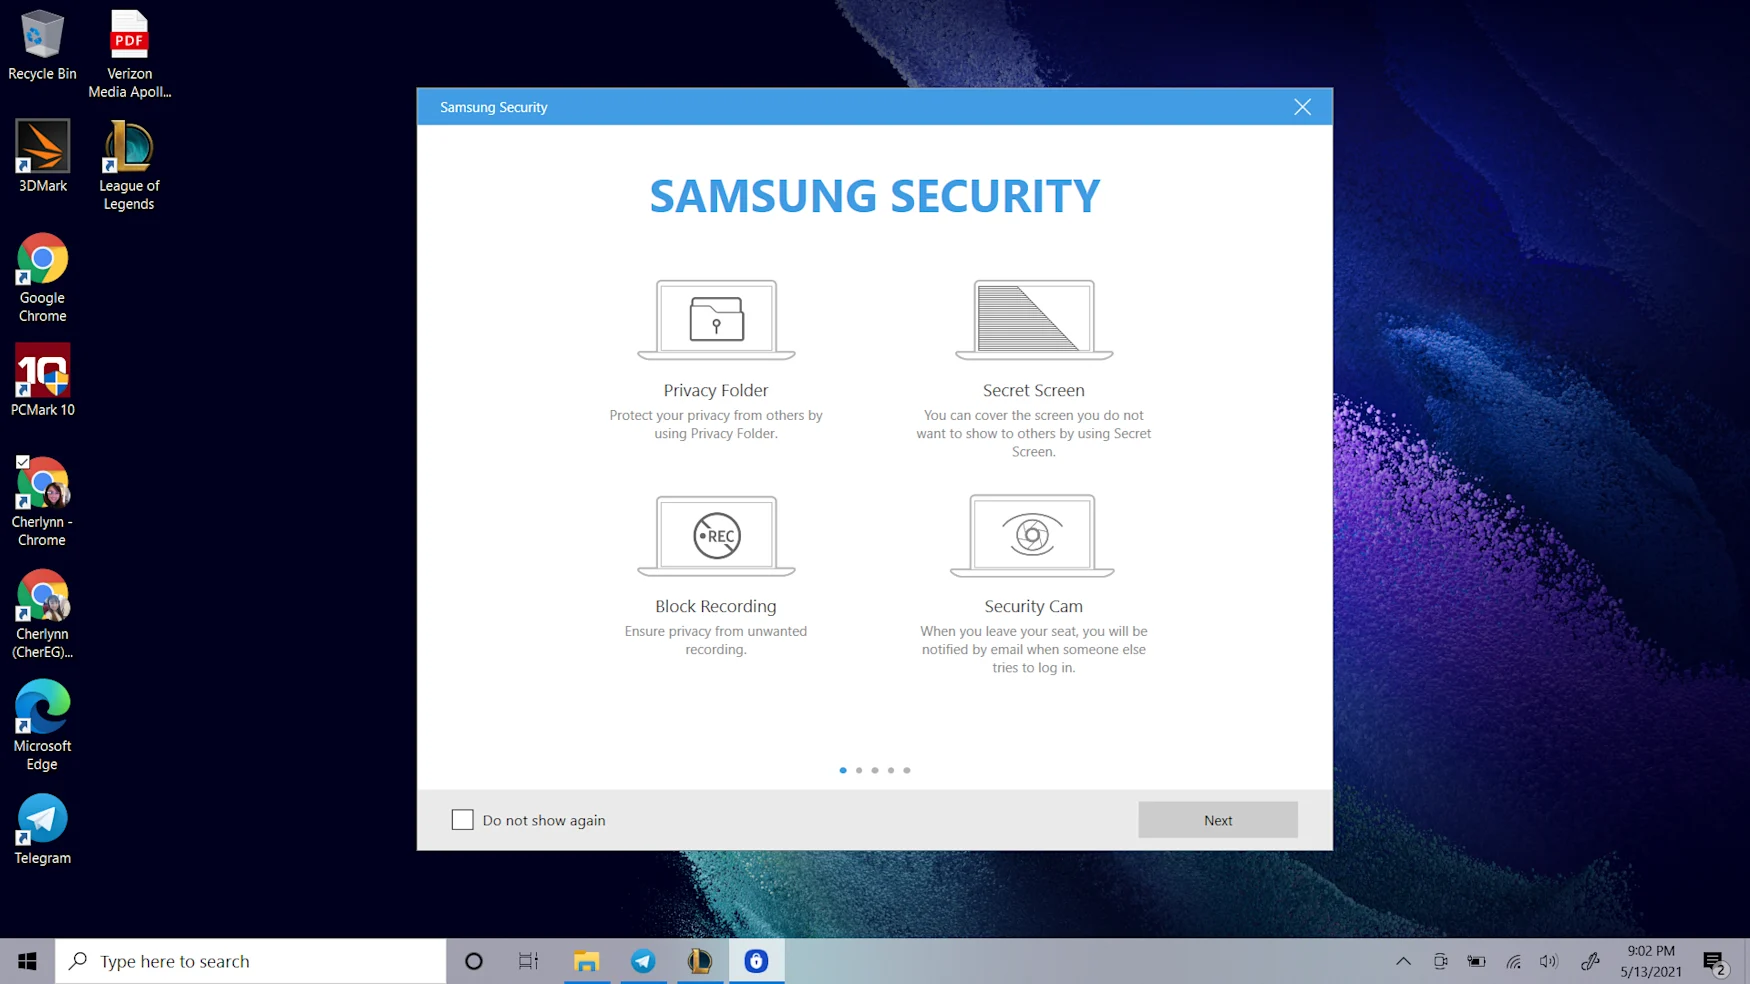Select the Microsoft Edge desktop shortcut
This screenshot has width=1750, height=984.
click(42, 725)
